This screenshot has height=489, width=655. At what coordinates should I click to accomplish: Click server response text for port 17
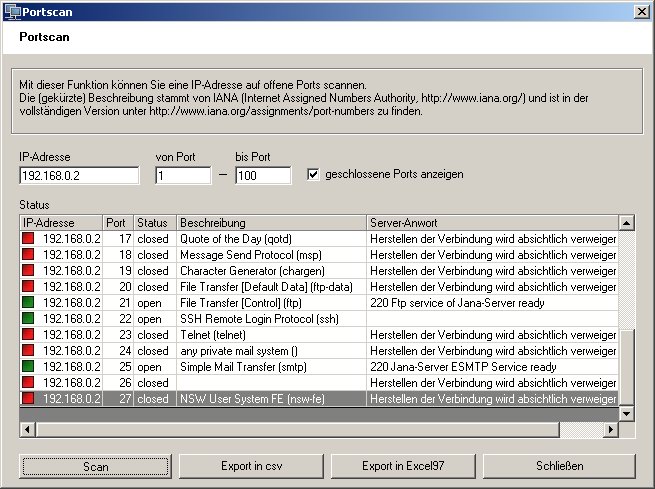(493, 239)
